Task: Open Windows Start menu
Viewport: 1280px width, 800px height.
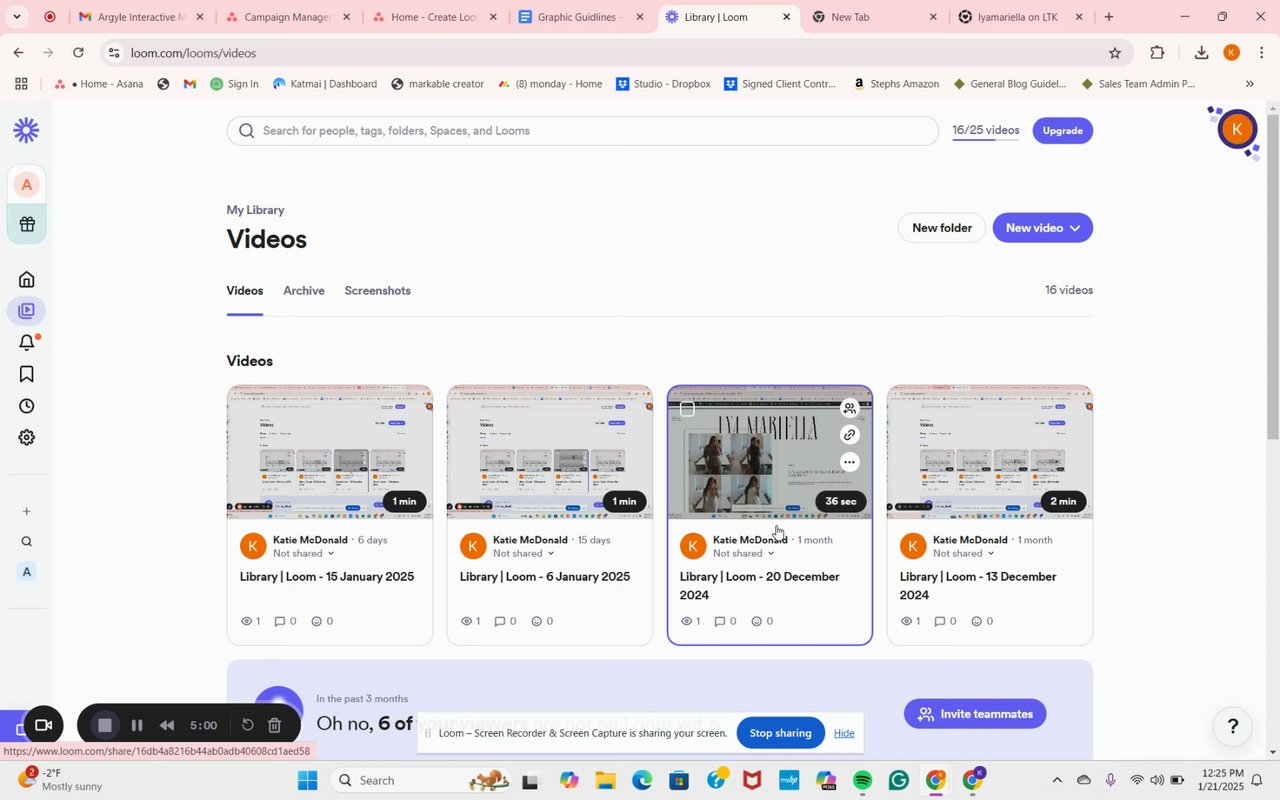Action: 307,780
